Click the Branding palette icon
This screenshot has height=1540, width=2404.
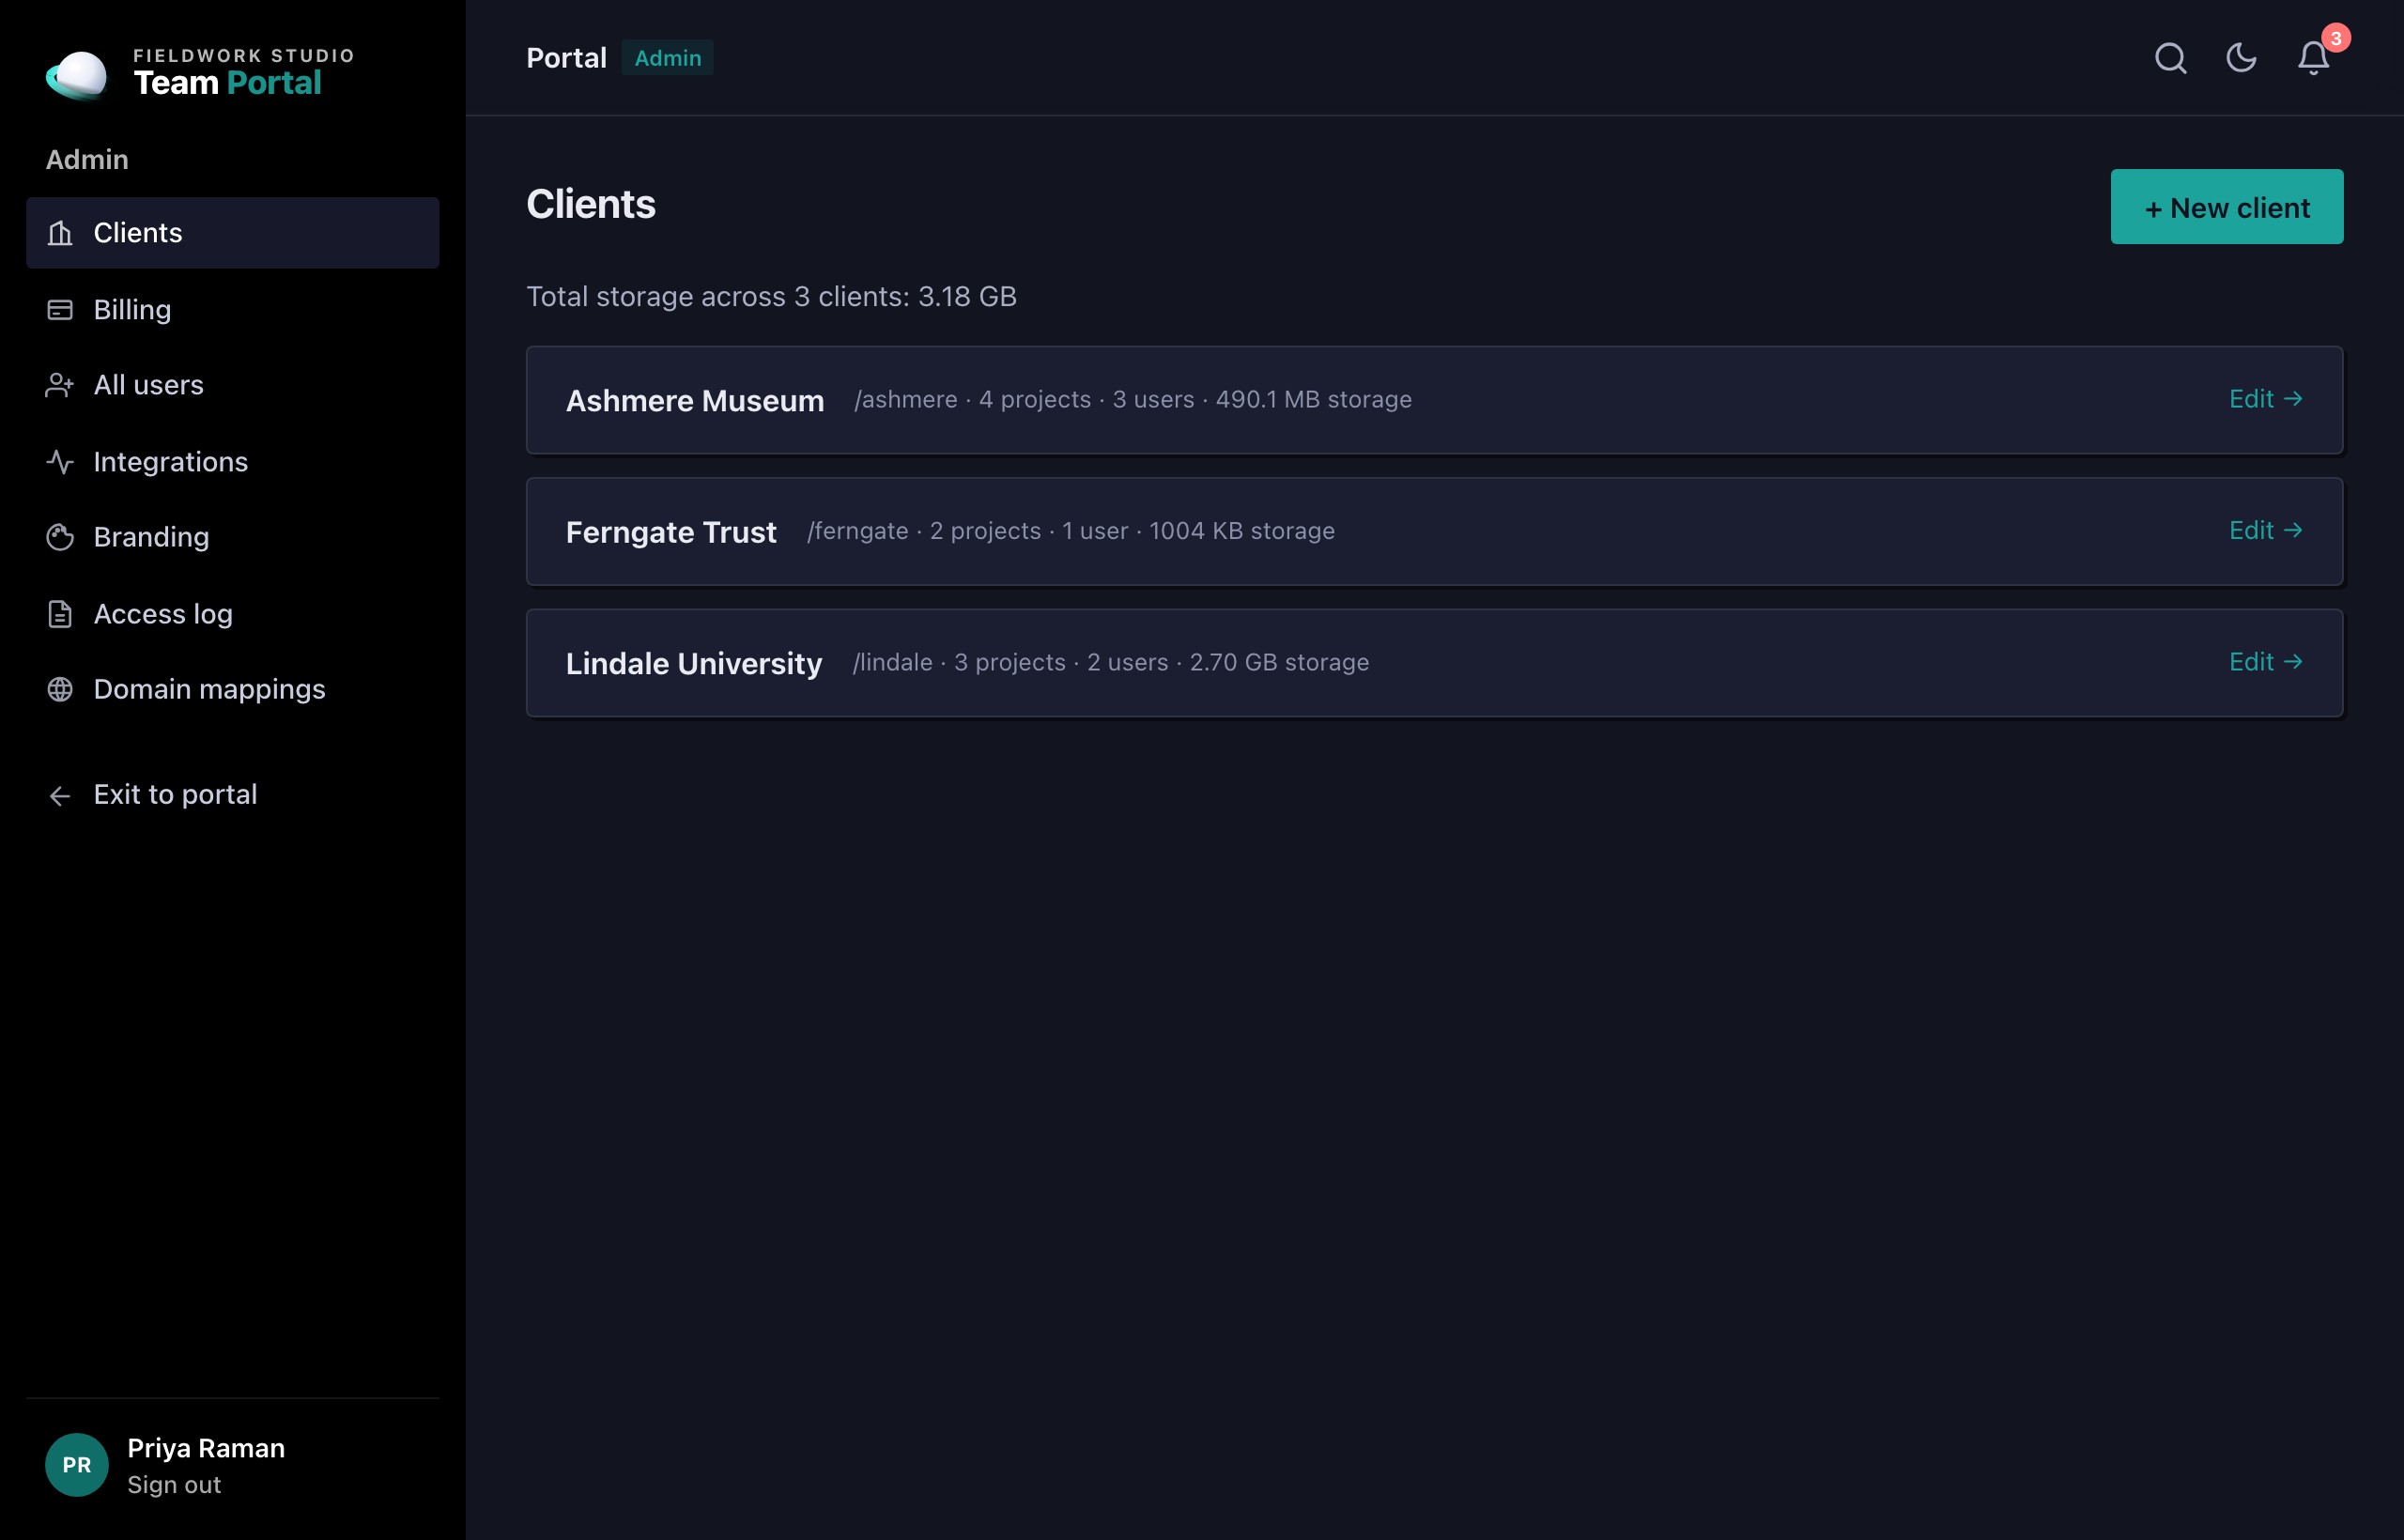pyautogui.click(x=60, y=537)
